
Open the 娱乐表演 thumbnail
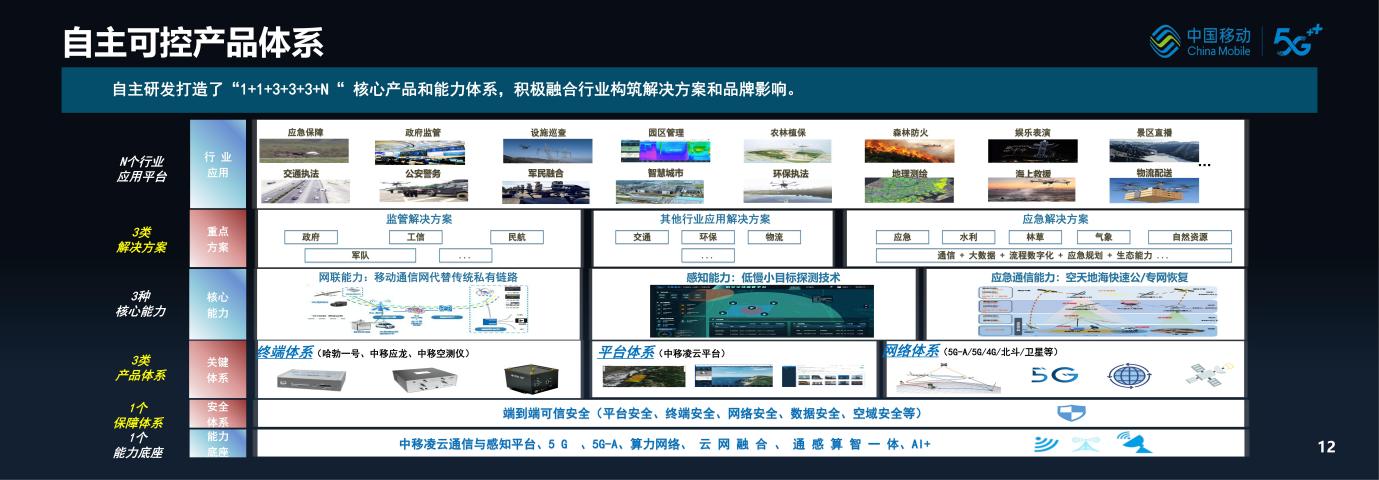(x=1033, y=150)
